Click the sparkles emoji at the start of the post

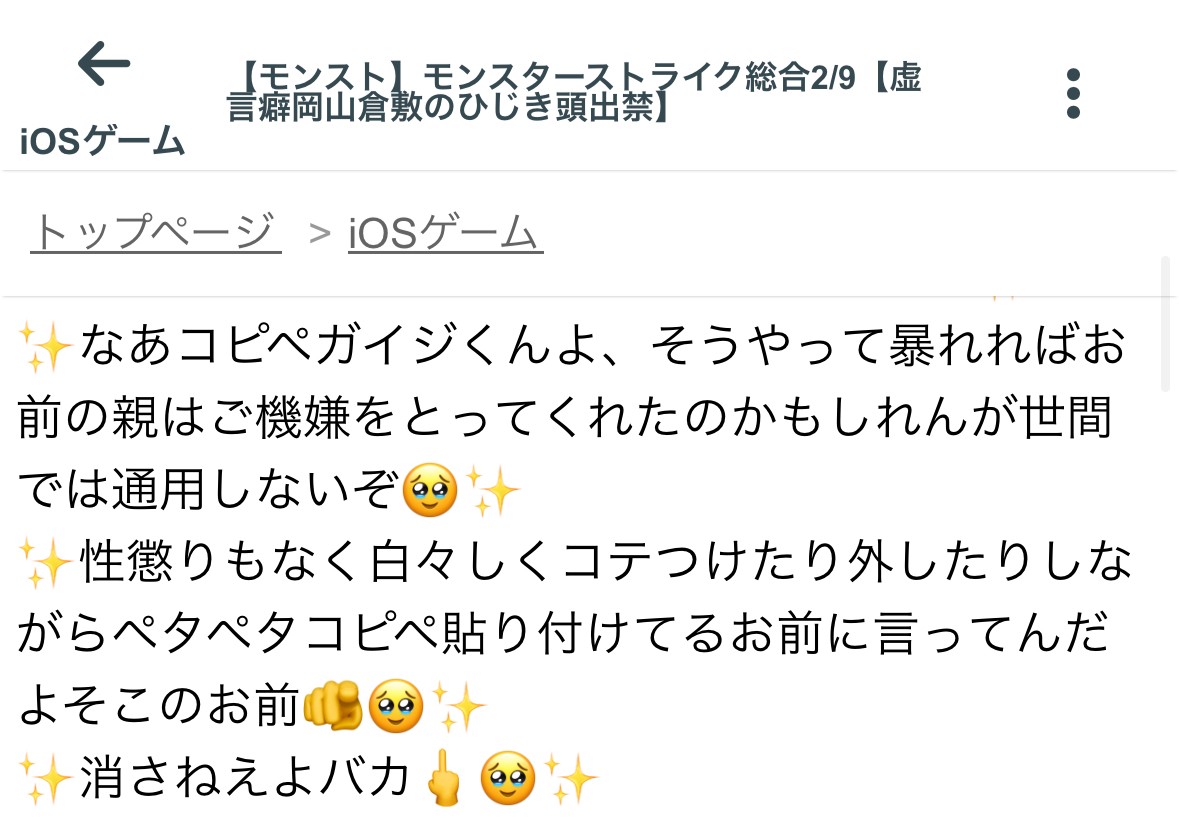45,347
